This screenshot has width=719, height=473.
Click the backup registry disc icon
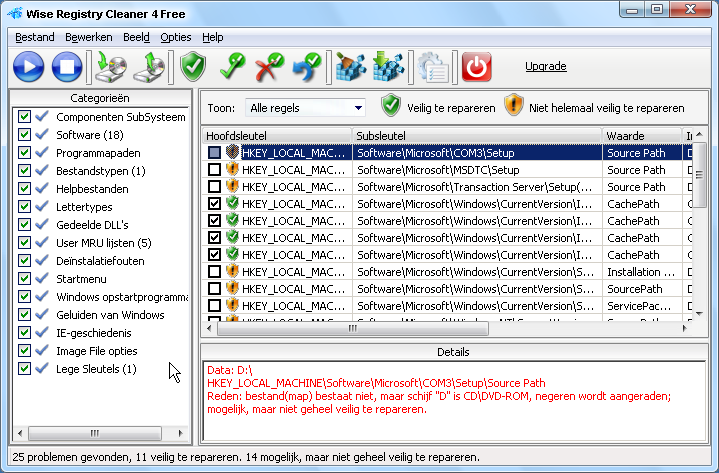pos(111,67)
